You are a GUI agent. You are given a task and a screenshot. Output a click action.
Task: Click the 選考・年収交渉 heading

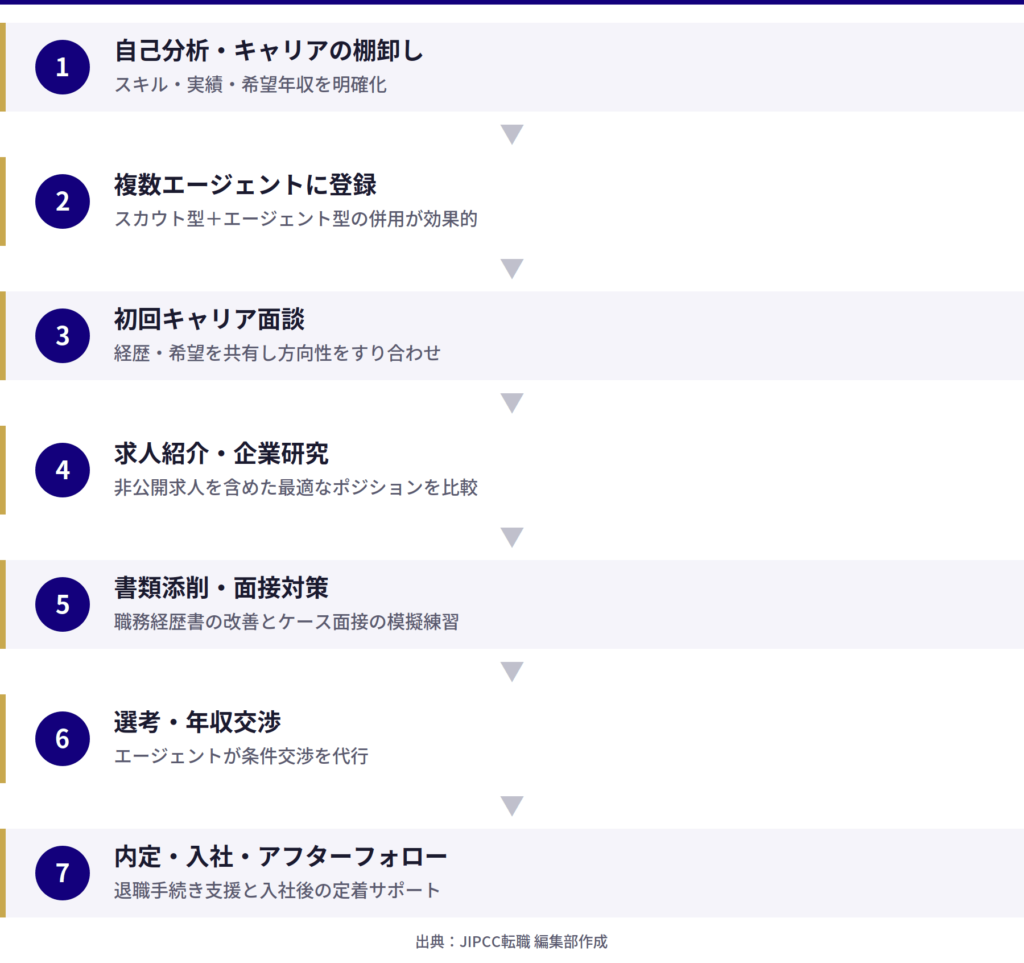(197, 722)
